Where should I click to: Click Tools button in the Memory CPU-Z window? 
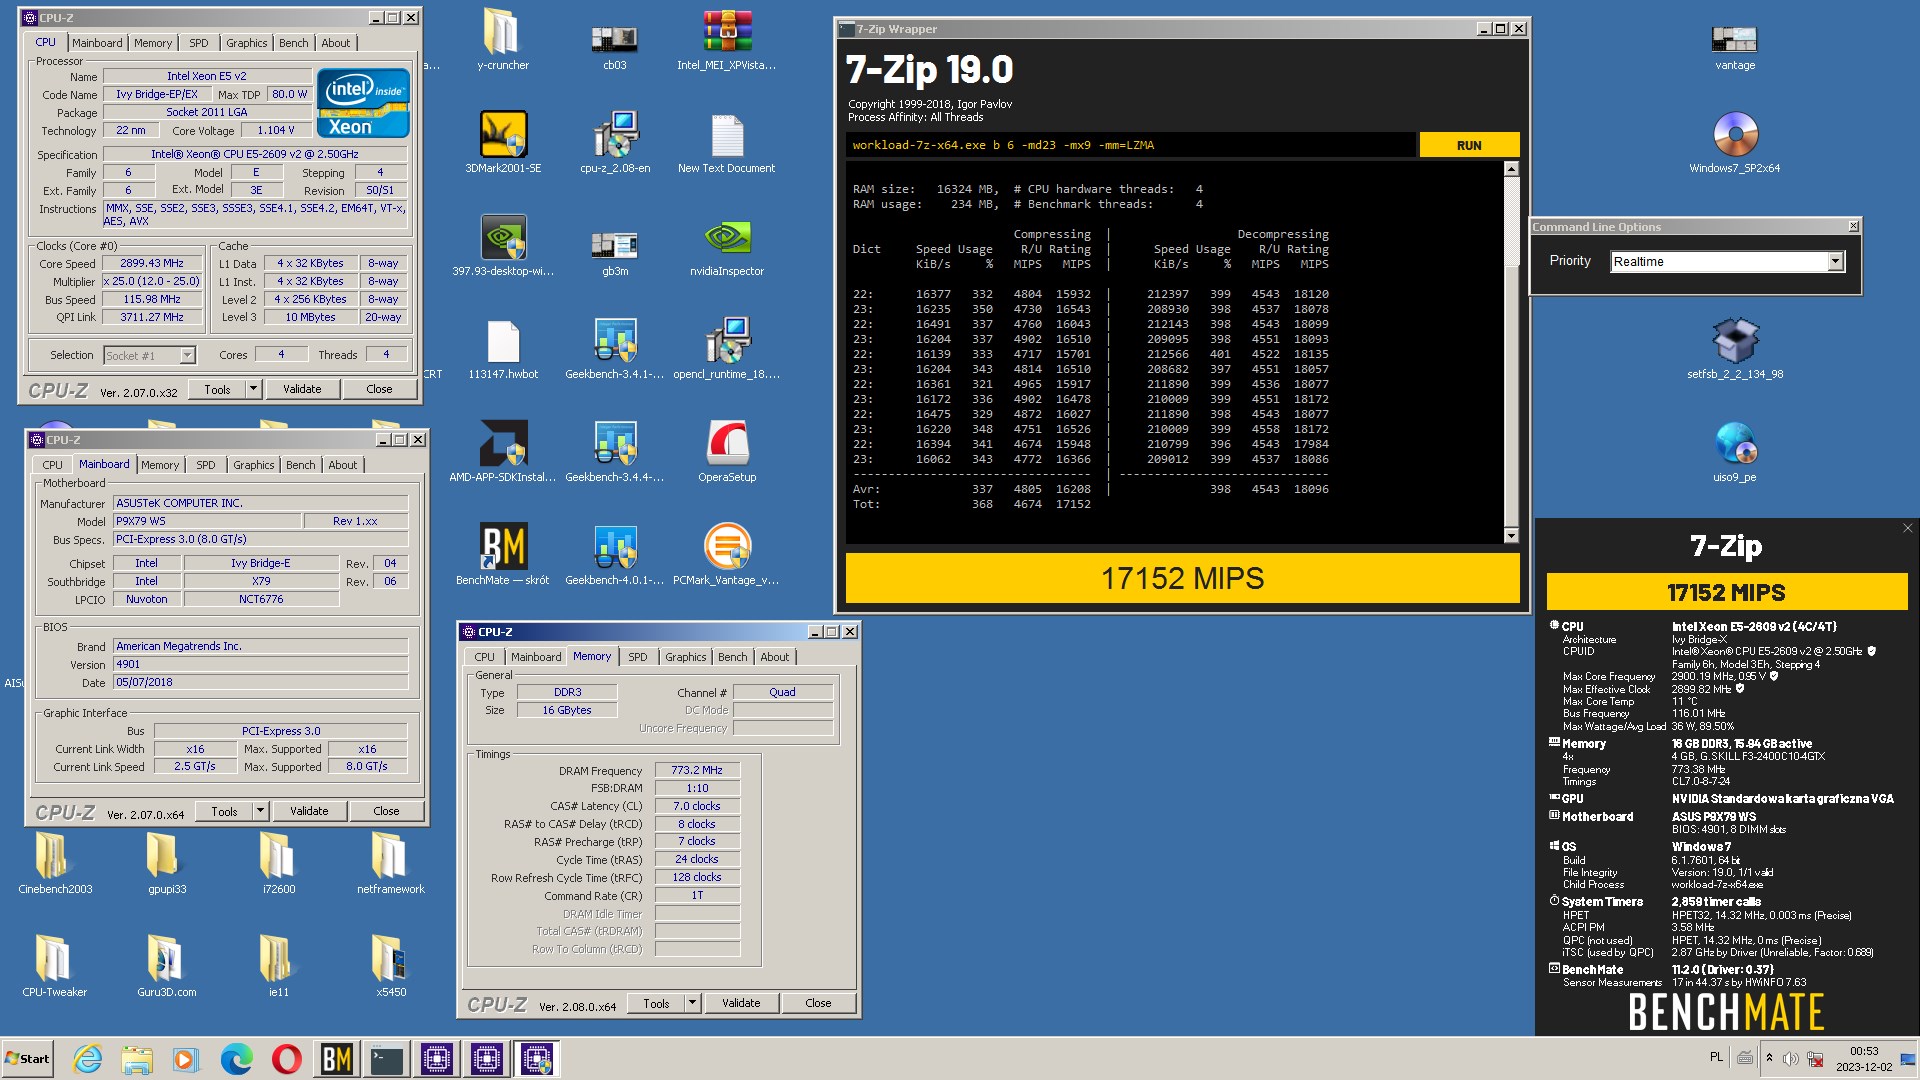656,1003
